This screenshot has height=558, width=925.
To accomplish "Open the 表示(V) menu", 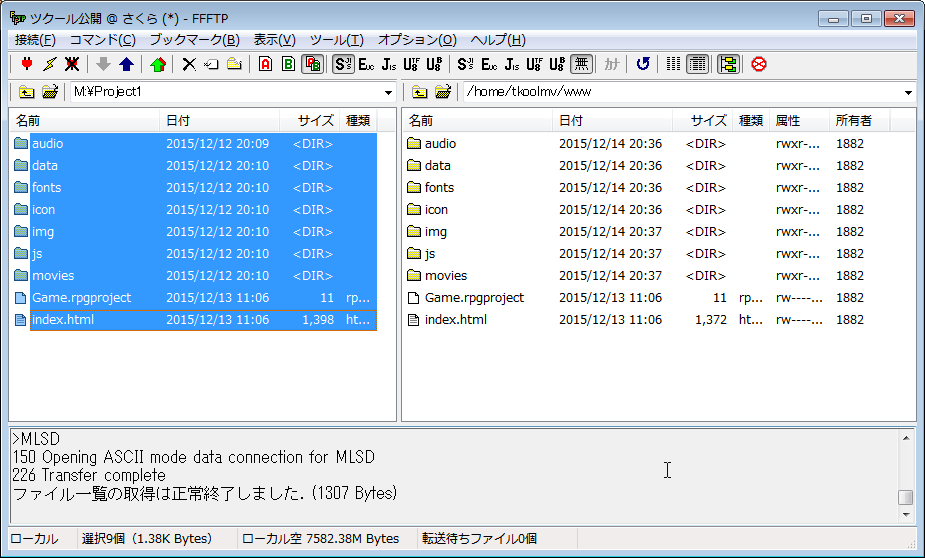I will (274, 40).
